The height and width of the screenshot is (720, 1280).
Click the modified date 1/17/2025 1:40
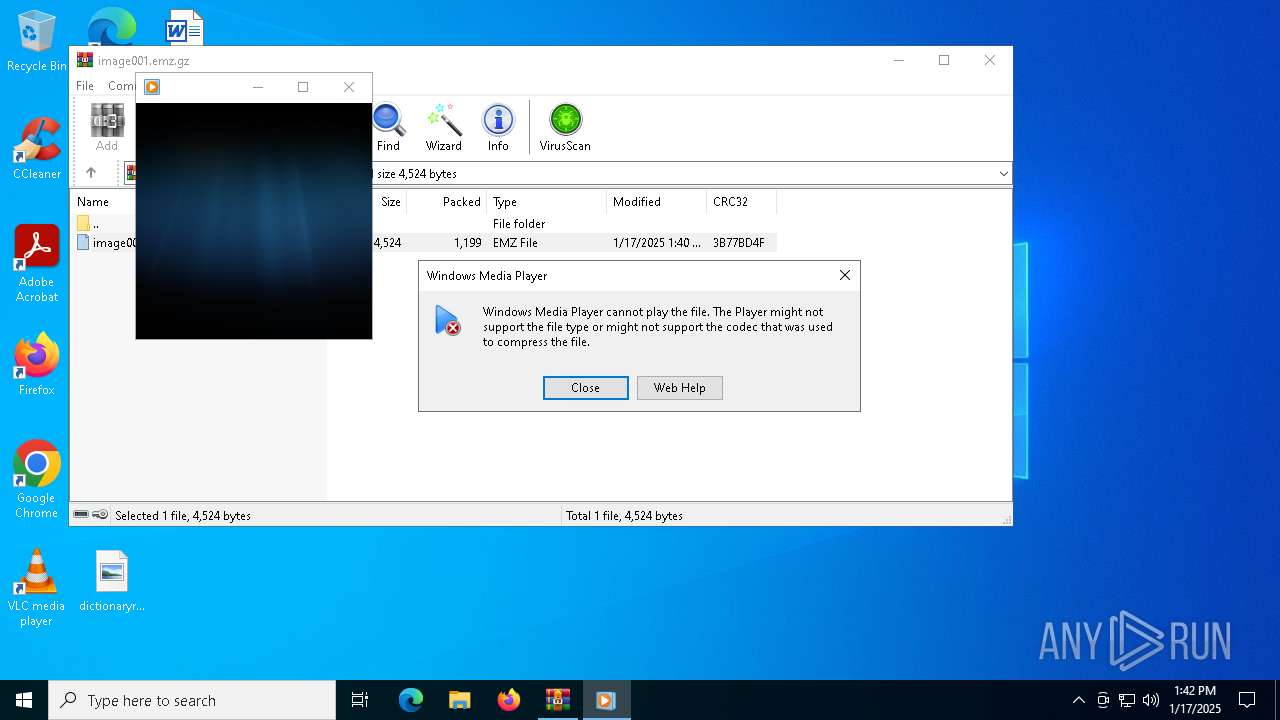657,243
